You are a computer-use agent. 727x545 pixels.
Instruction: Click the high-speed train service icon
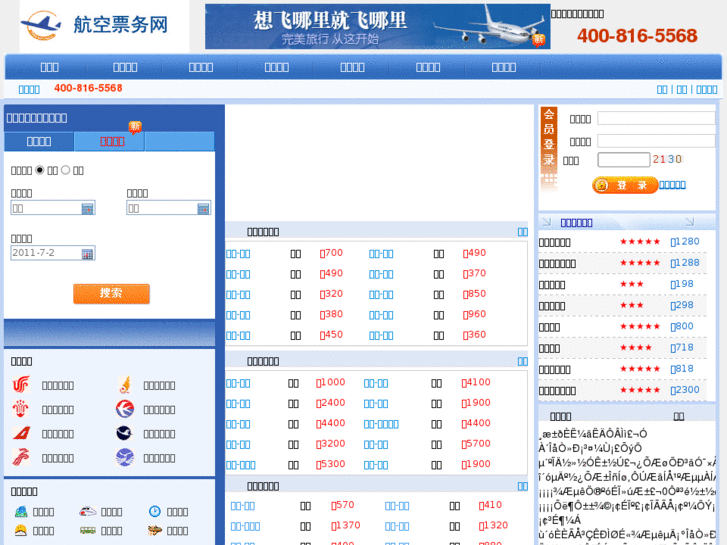pos(88,511)
